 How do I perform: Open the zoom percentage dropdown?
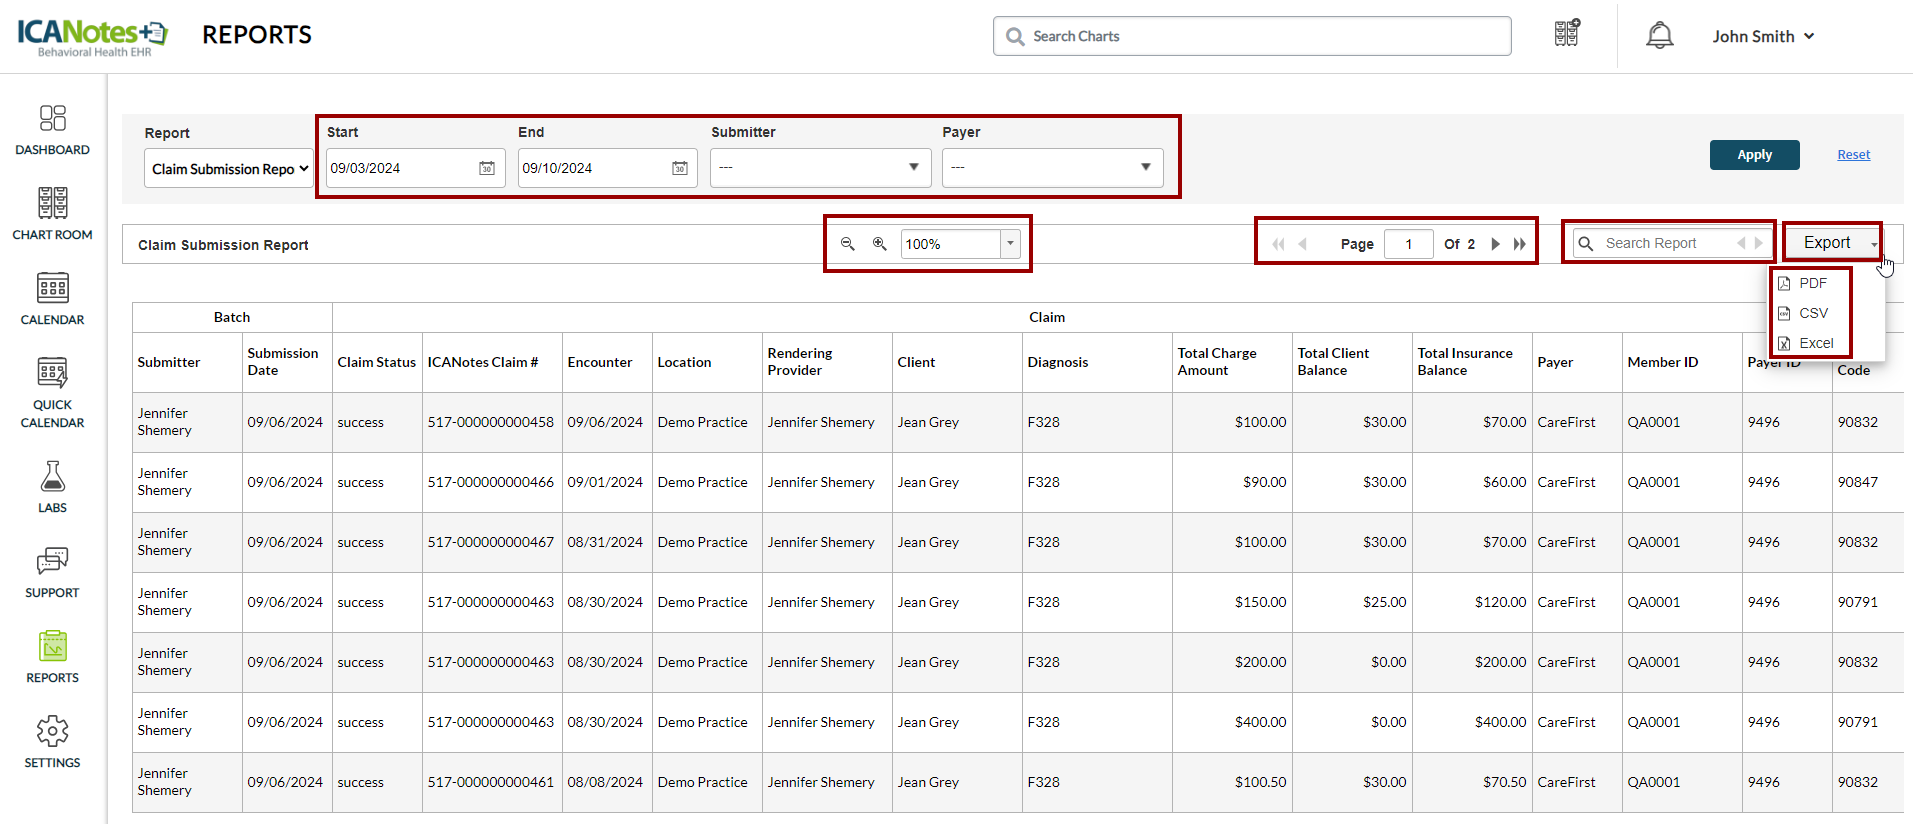1010,244
